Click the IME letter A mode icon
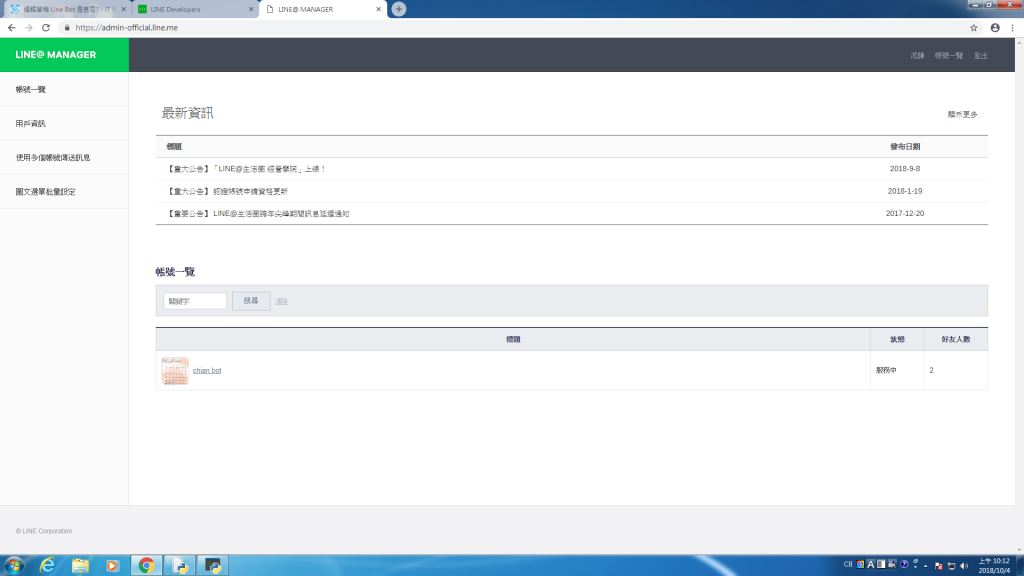Screen dimensions: 1024x576 (871, 564)
